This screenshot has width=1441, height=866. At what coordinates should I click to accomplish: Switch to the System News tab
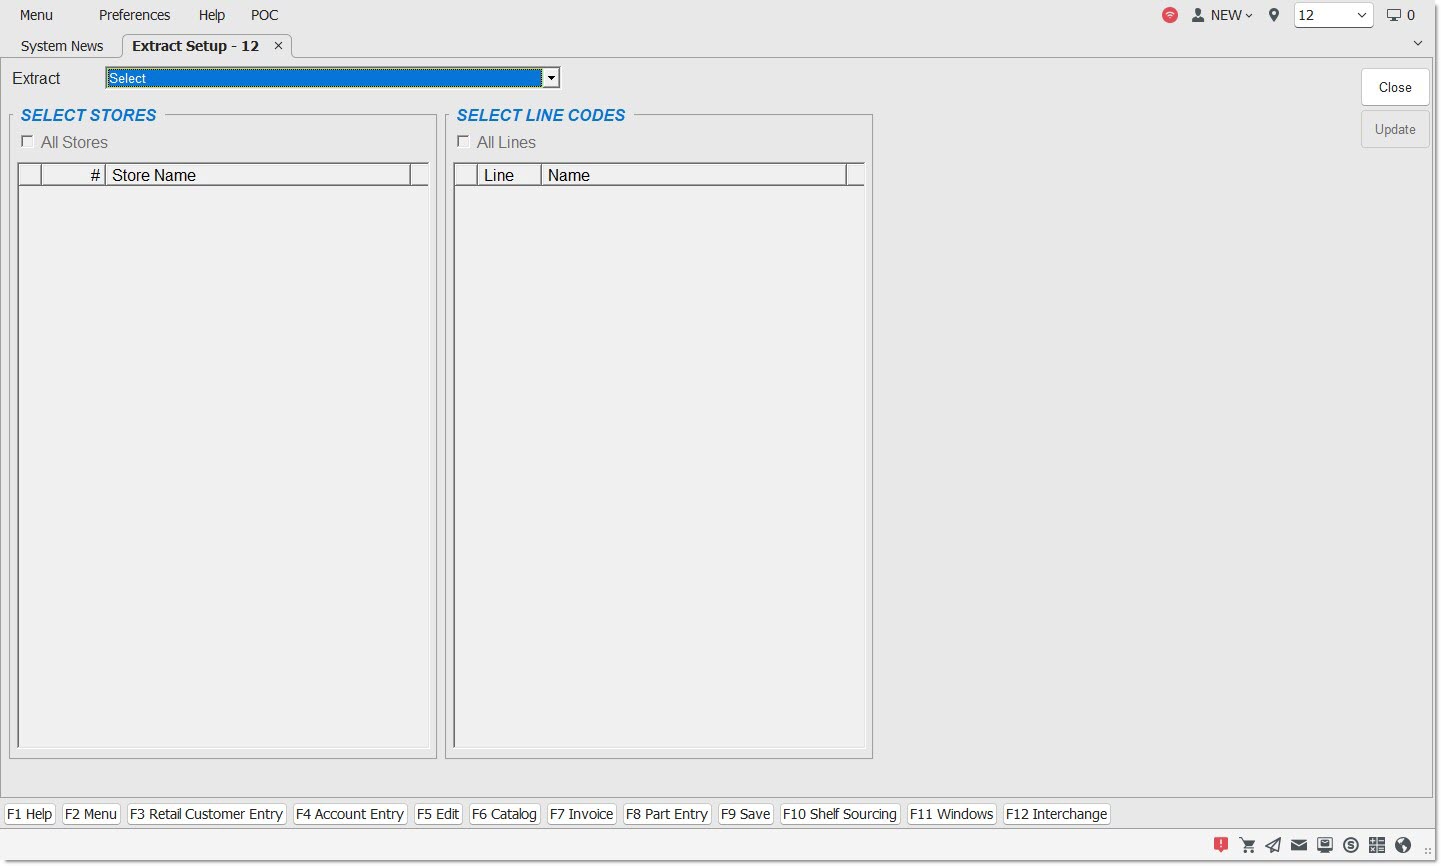coord(62,46)
